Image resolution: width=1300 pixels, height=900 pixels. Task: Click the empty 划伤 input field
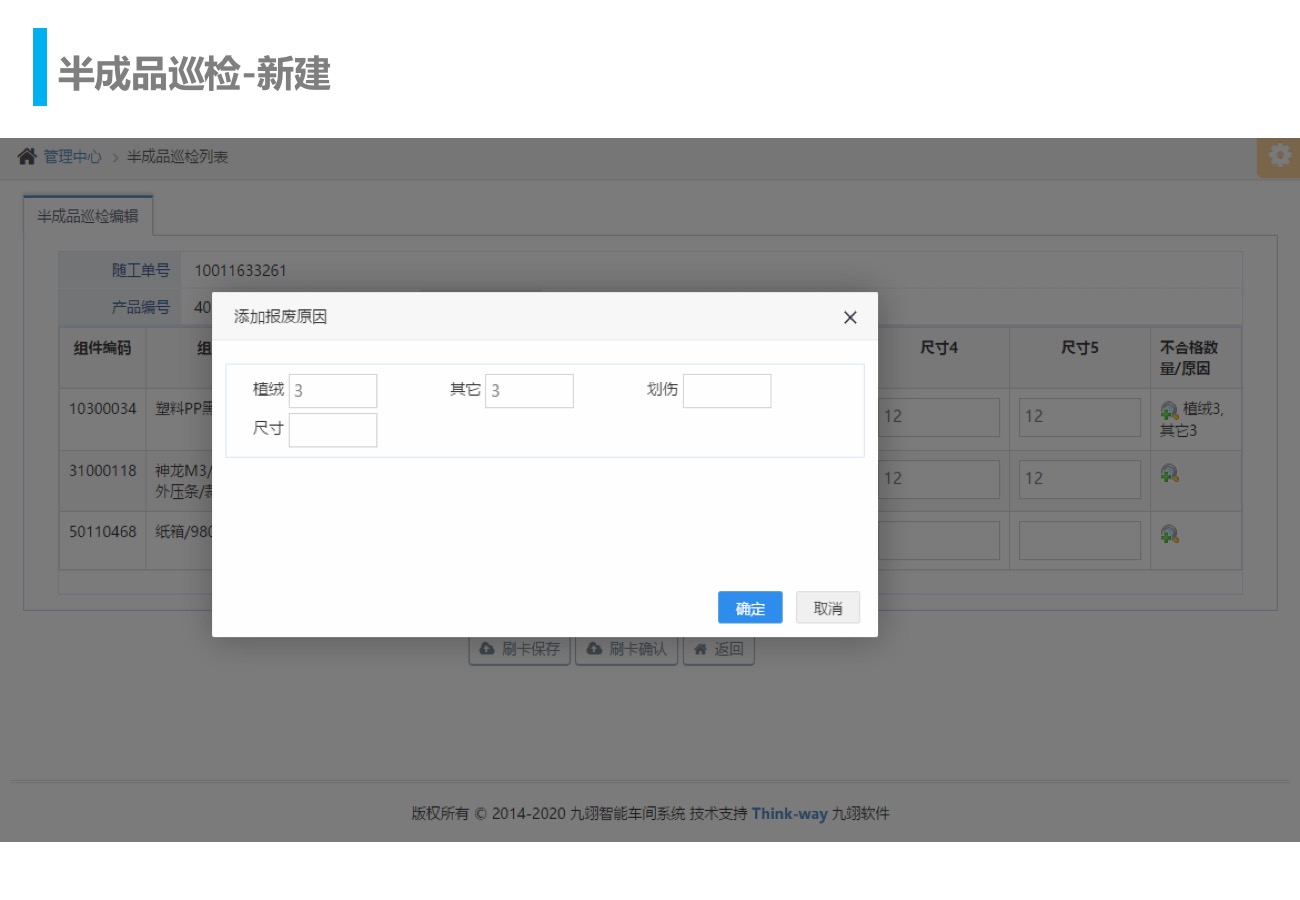point(727,391)
